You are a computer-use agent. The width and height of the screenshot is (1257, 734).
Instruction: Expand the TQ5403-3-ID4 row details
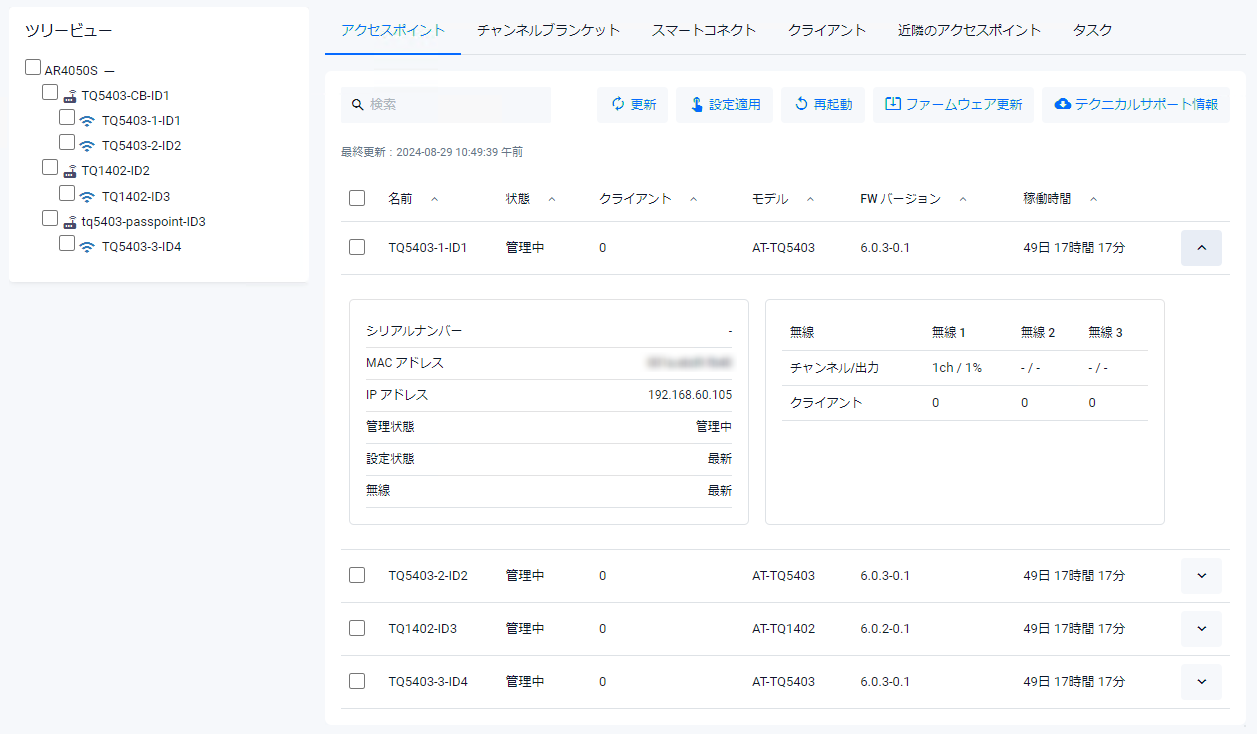(1201, 682)
